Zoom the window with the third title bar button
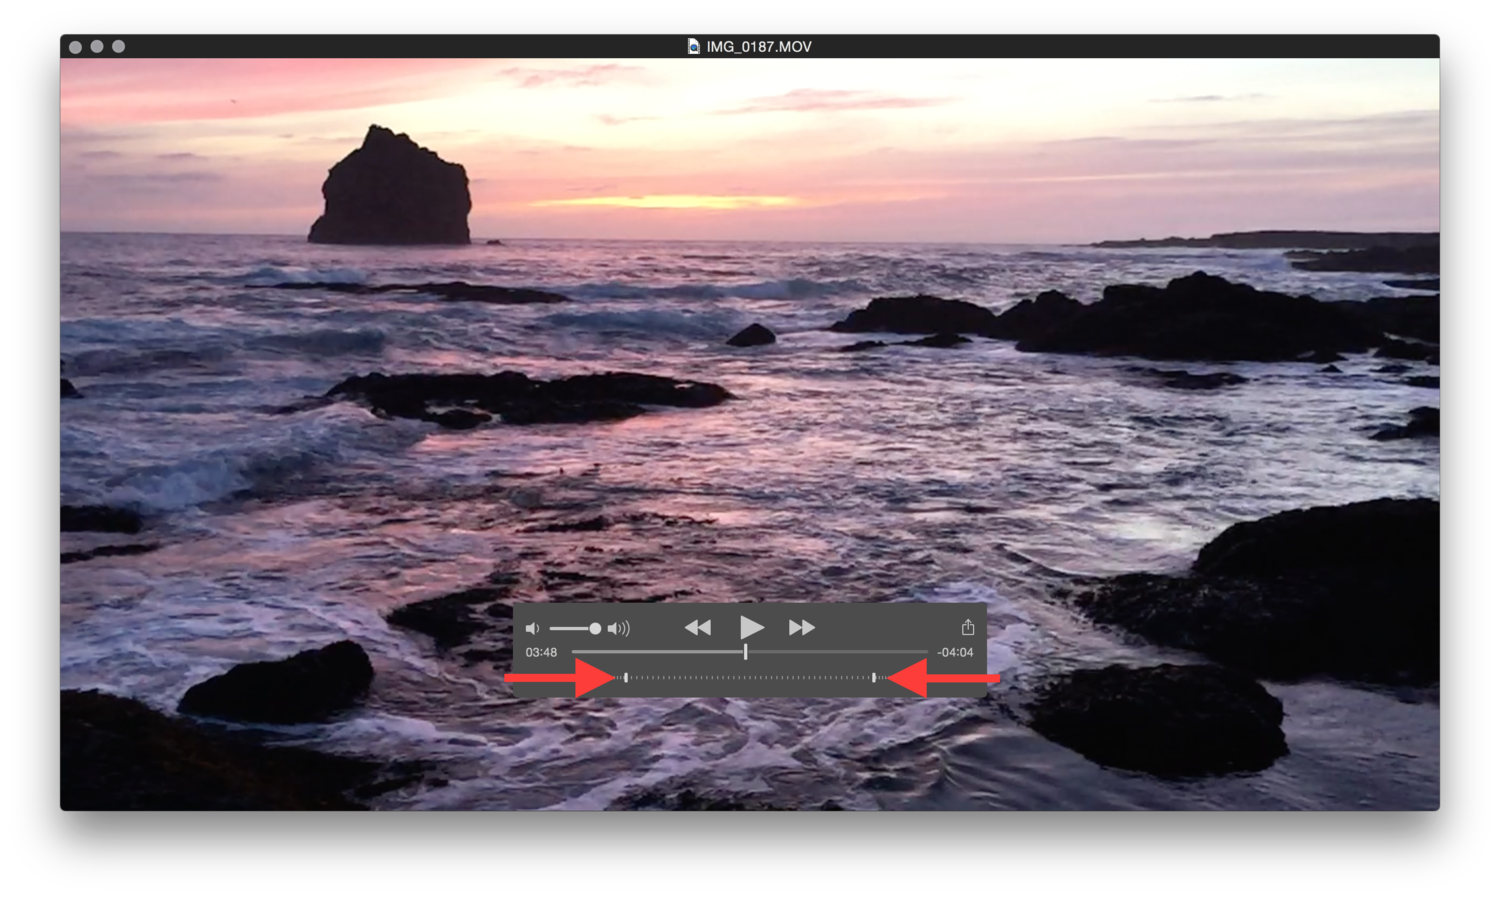The width and height of the screenshot is (1500, 897). coord(119,46)
